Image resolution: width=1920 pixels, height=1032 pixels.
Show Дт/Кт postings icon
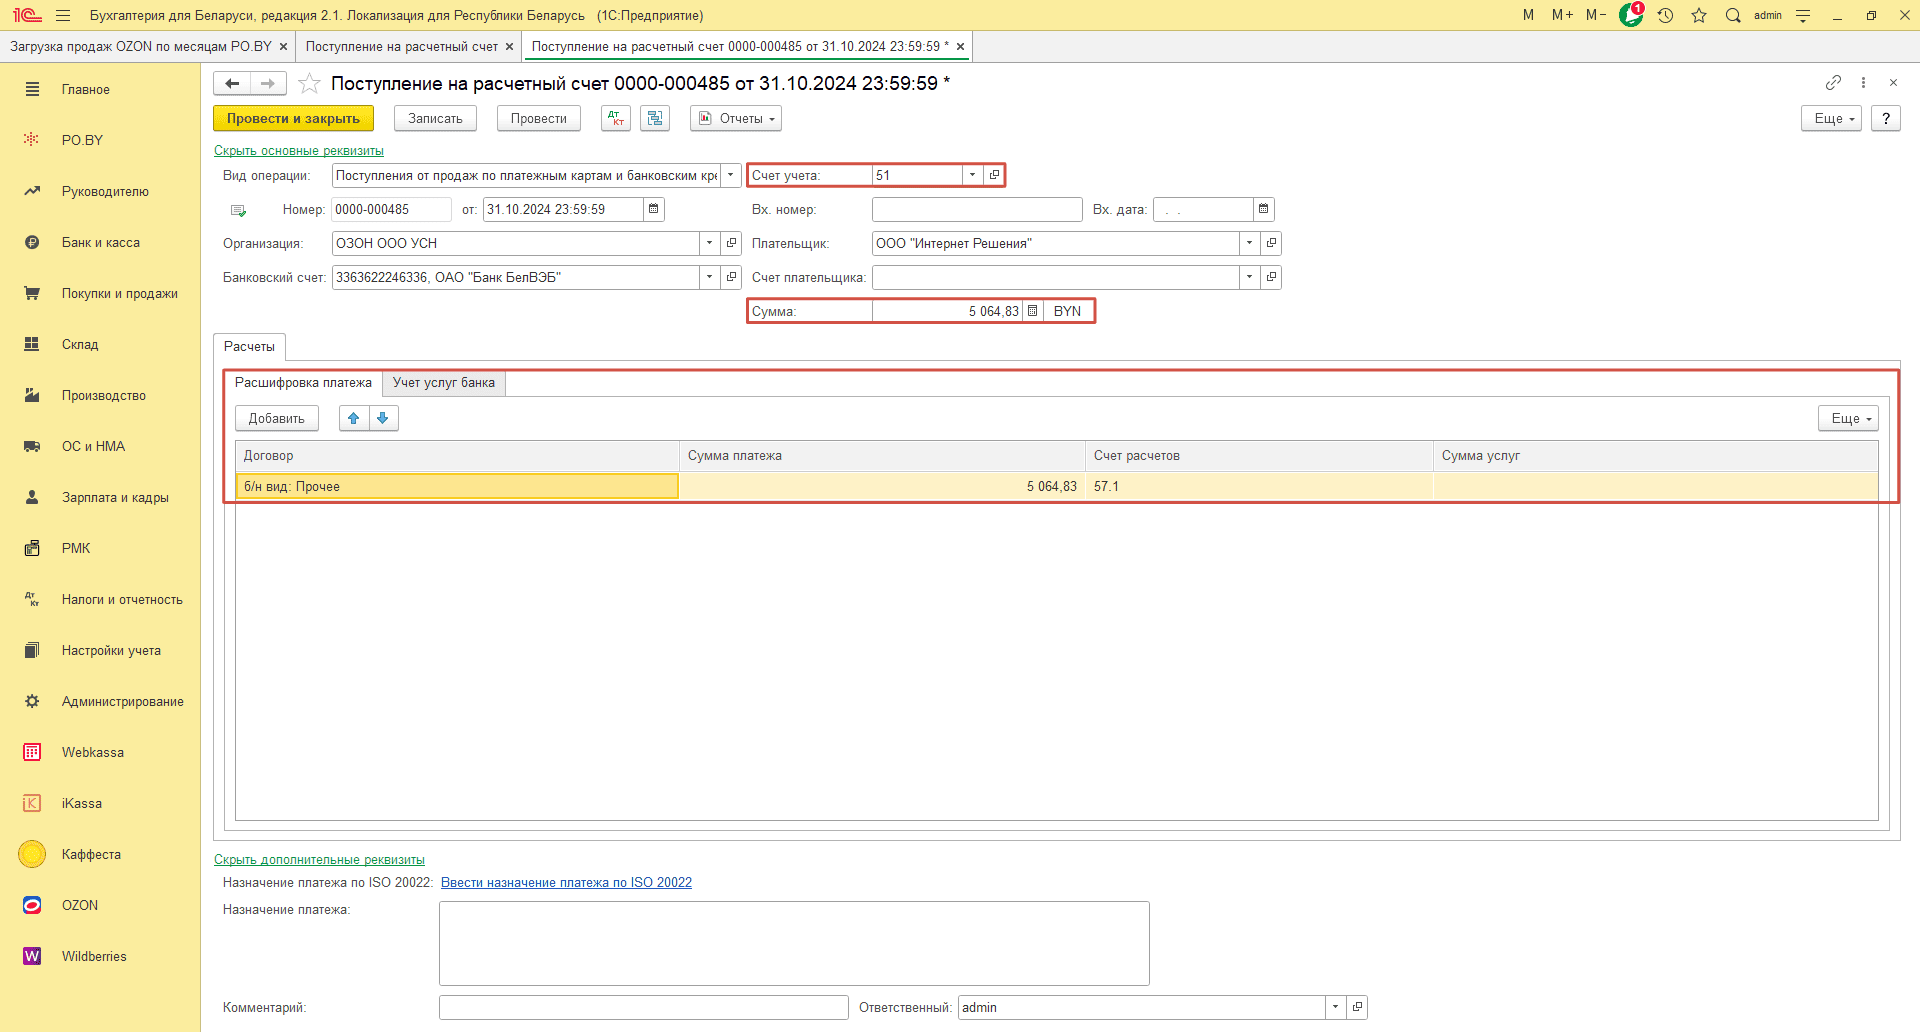pyautogui.click(x=616, y=118)
